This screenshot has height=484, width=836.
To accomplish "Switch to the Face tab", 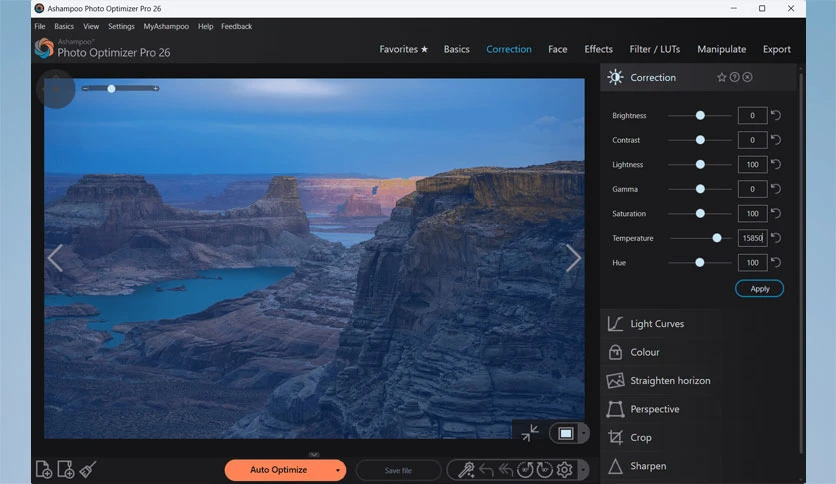I will click(x=558, y=49).
